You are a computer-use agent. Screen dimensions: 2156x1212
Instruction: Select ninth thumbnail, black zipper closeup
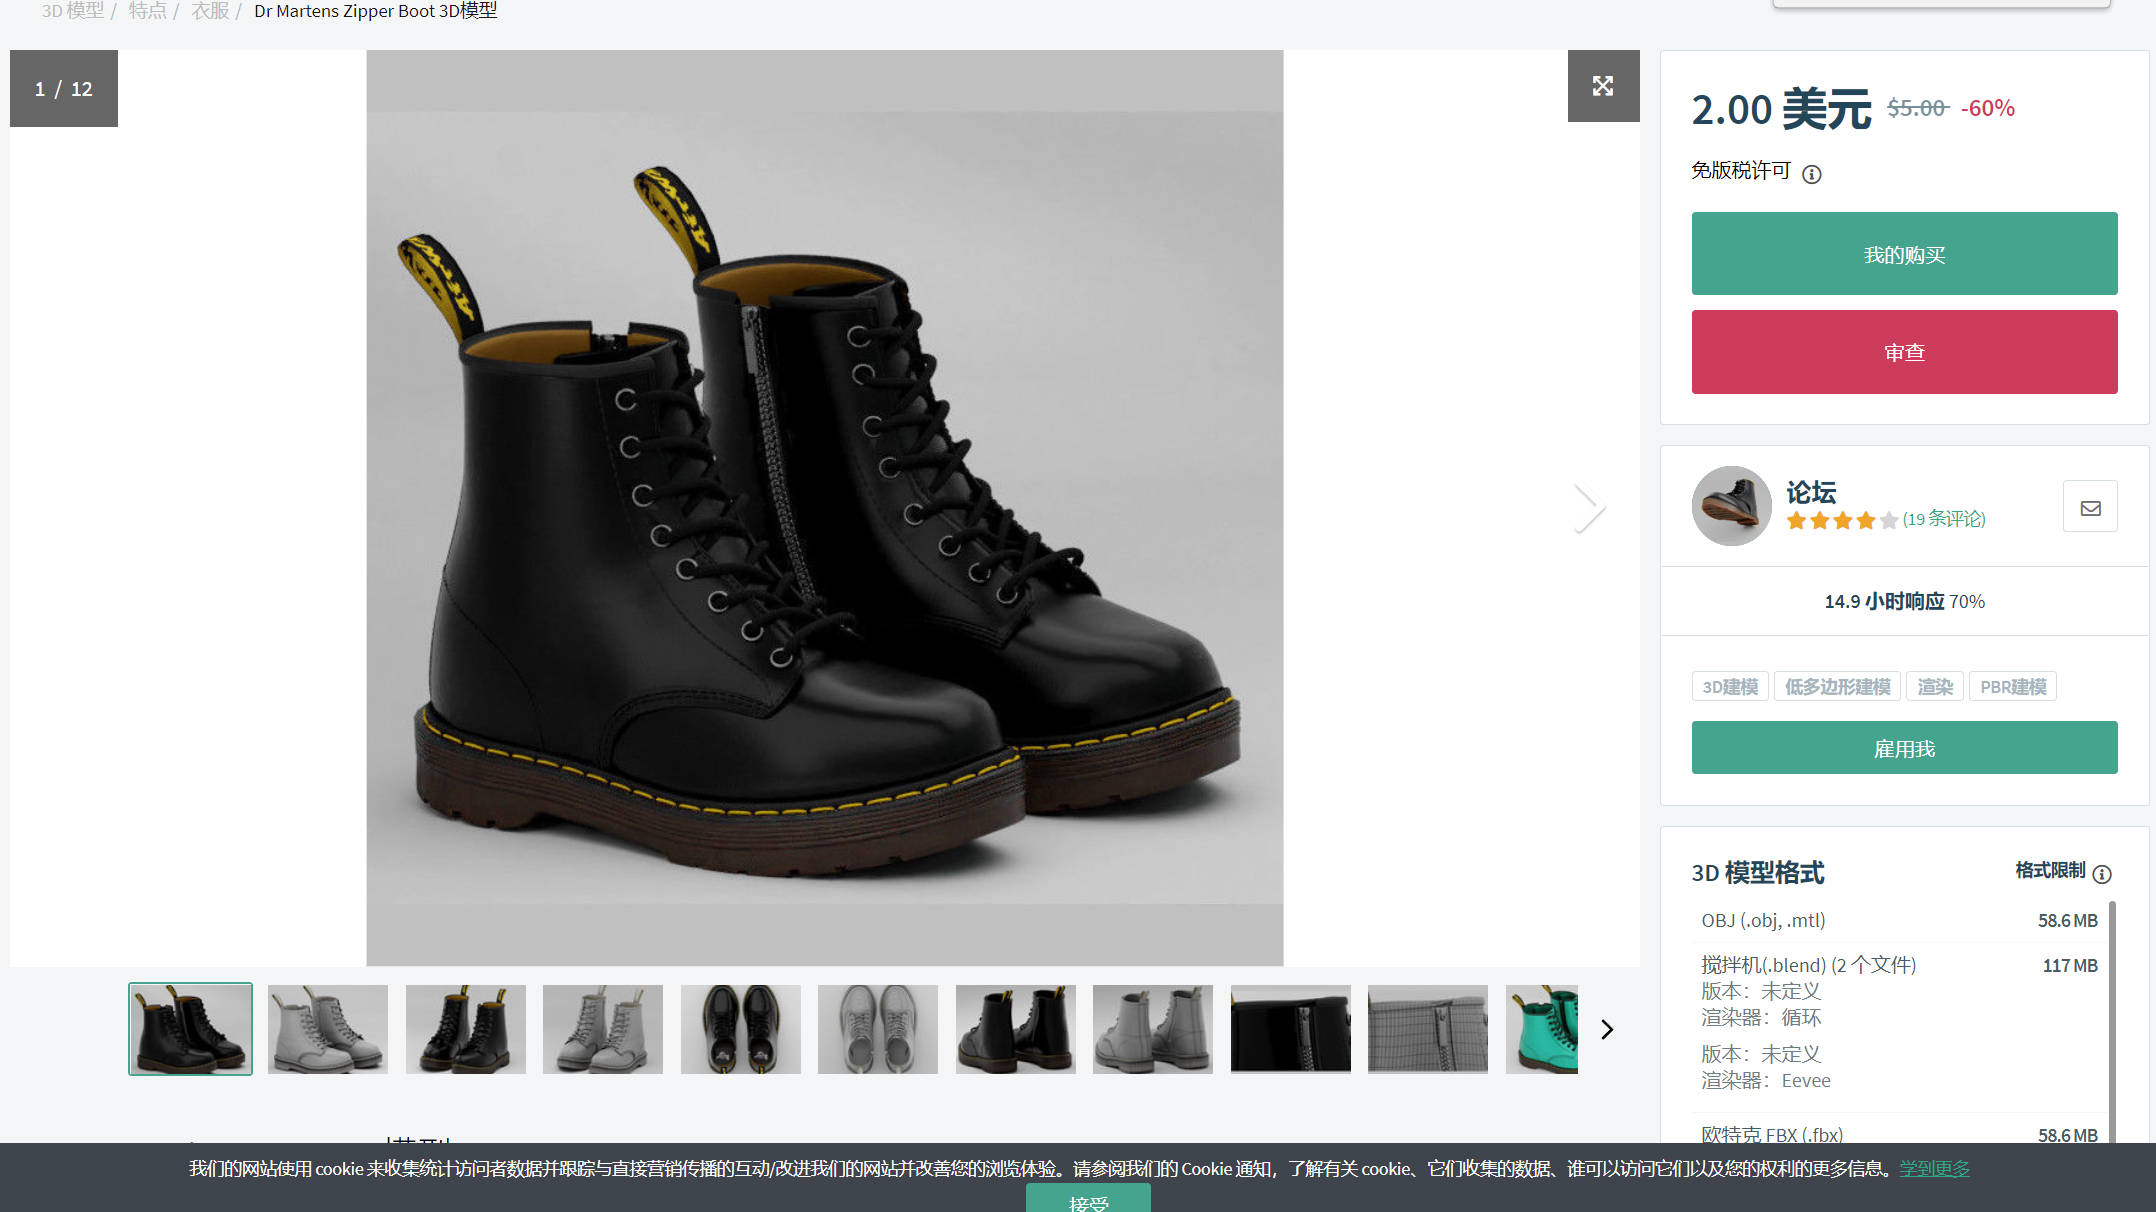point(1291,1029)
